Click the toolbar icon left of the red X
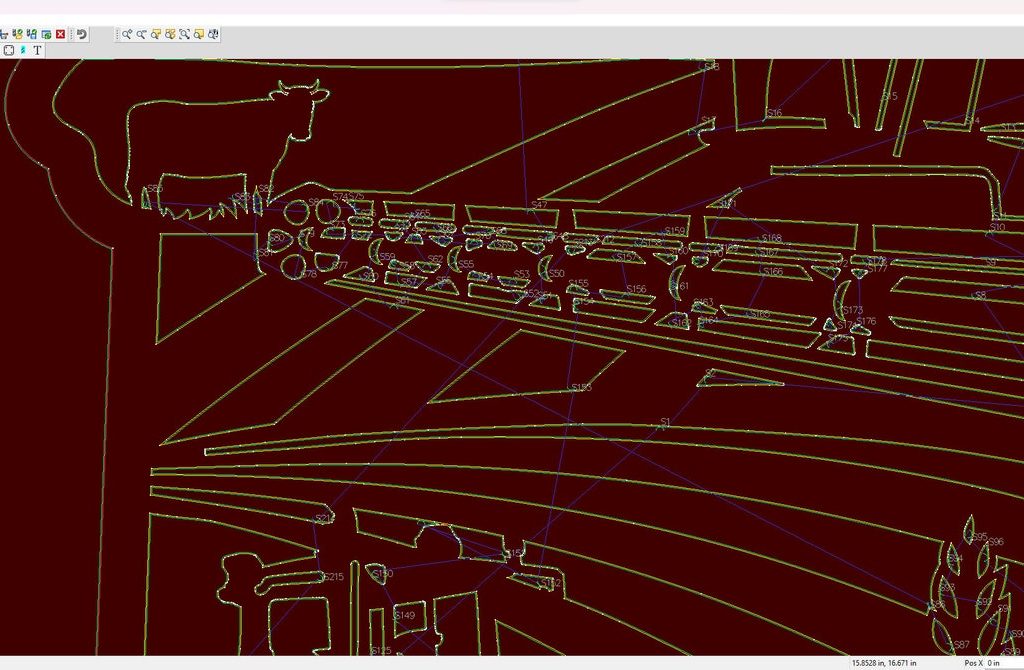The image size is (1024, 670). click(46, 34)
